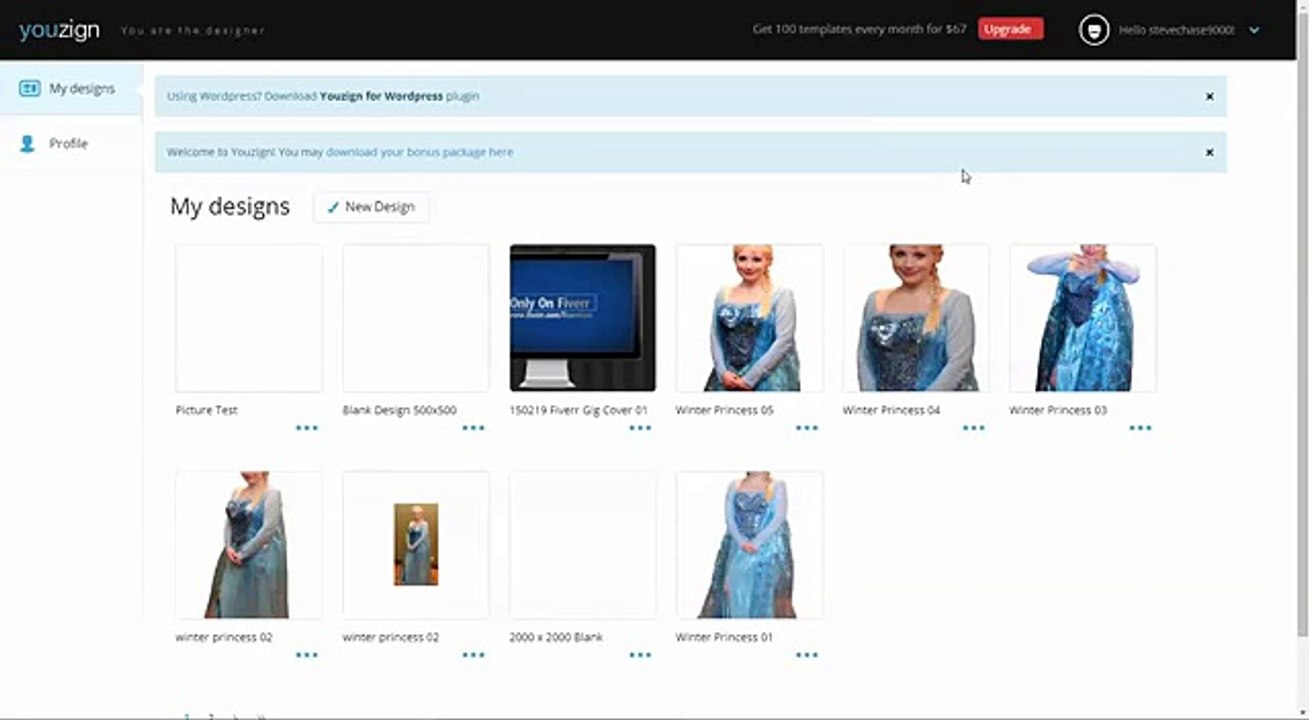
Task: Click the '2000 x 2000 Blank' design name
Action: point(557,637)
